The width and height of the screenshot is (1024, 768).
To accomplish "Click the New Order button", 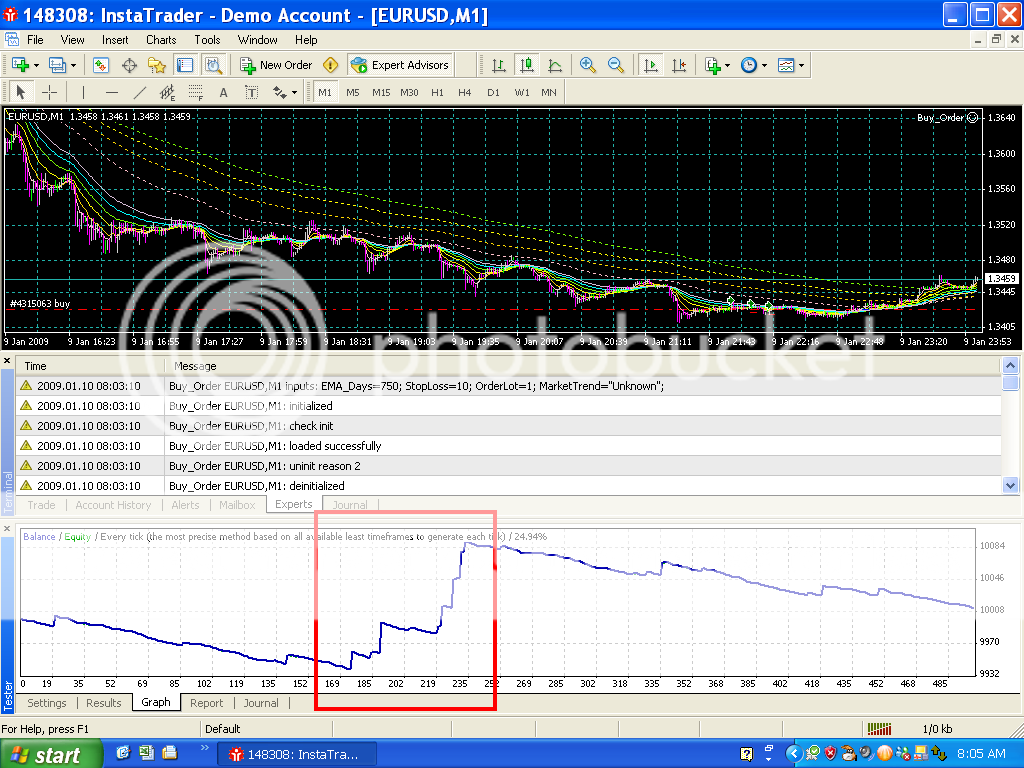I will (275, 65).
